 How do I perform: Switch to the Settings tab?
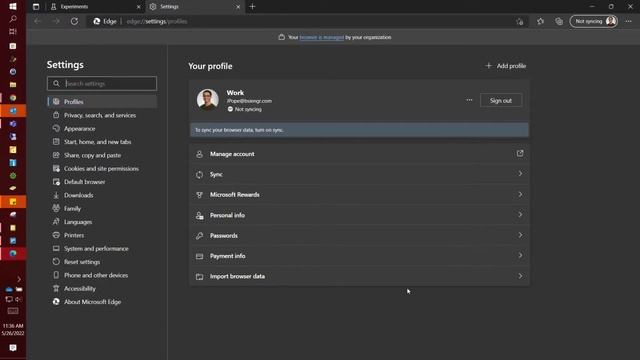[x=195, y=7]
